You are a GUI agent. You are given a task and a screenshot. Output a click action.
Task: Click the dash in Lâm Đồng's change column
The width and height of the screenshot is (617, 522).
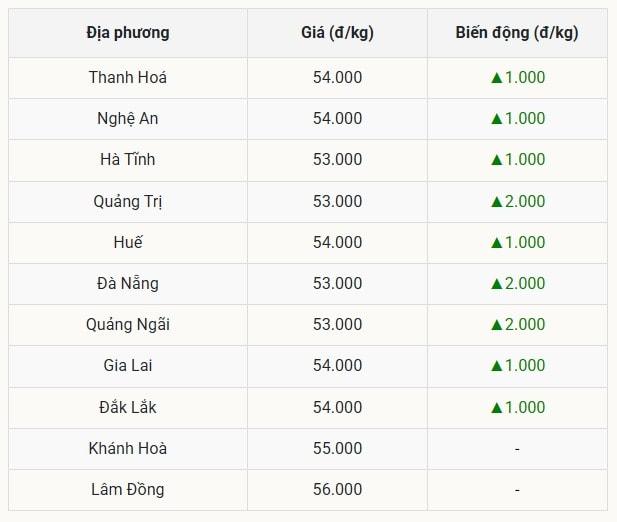[x=517, y=490]
